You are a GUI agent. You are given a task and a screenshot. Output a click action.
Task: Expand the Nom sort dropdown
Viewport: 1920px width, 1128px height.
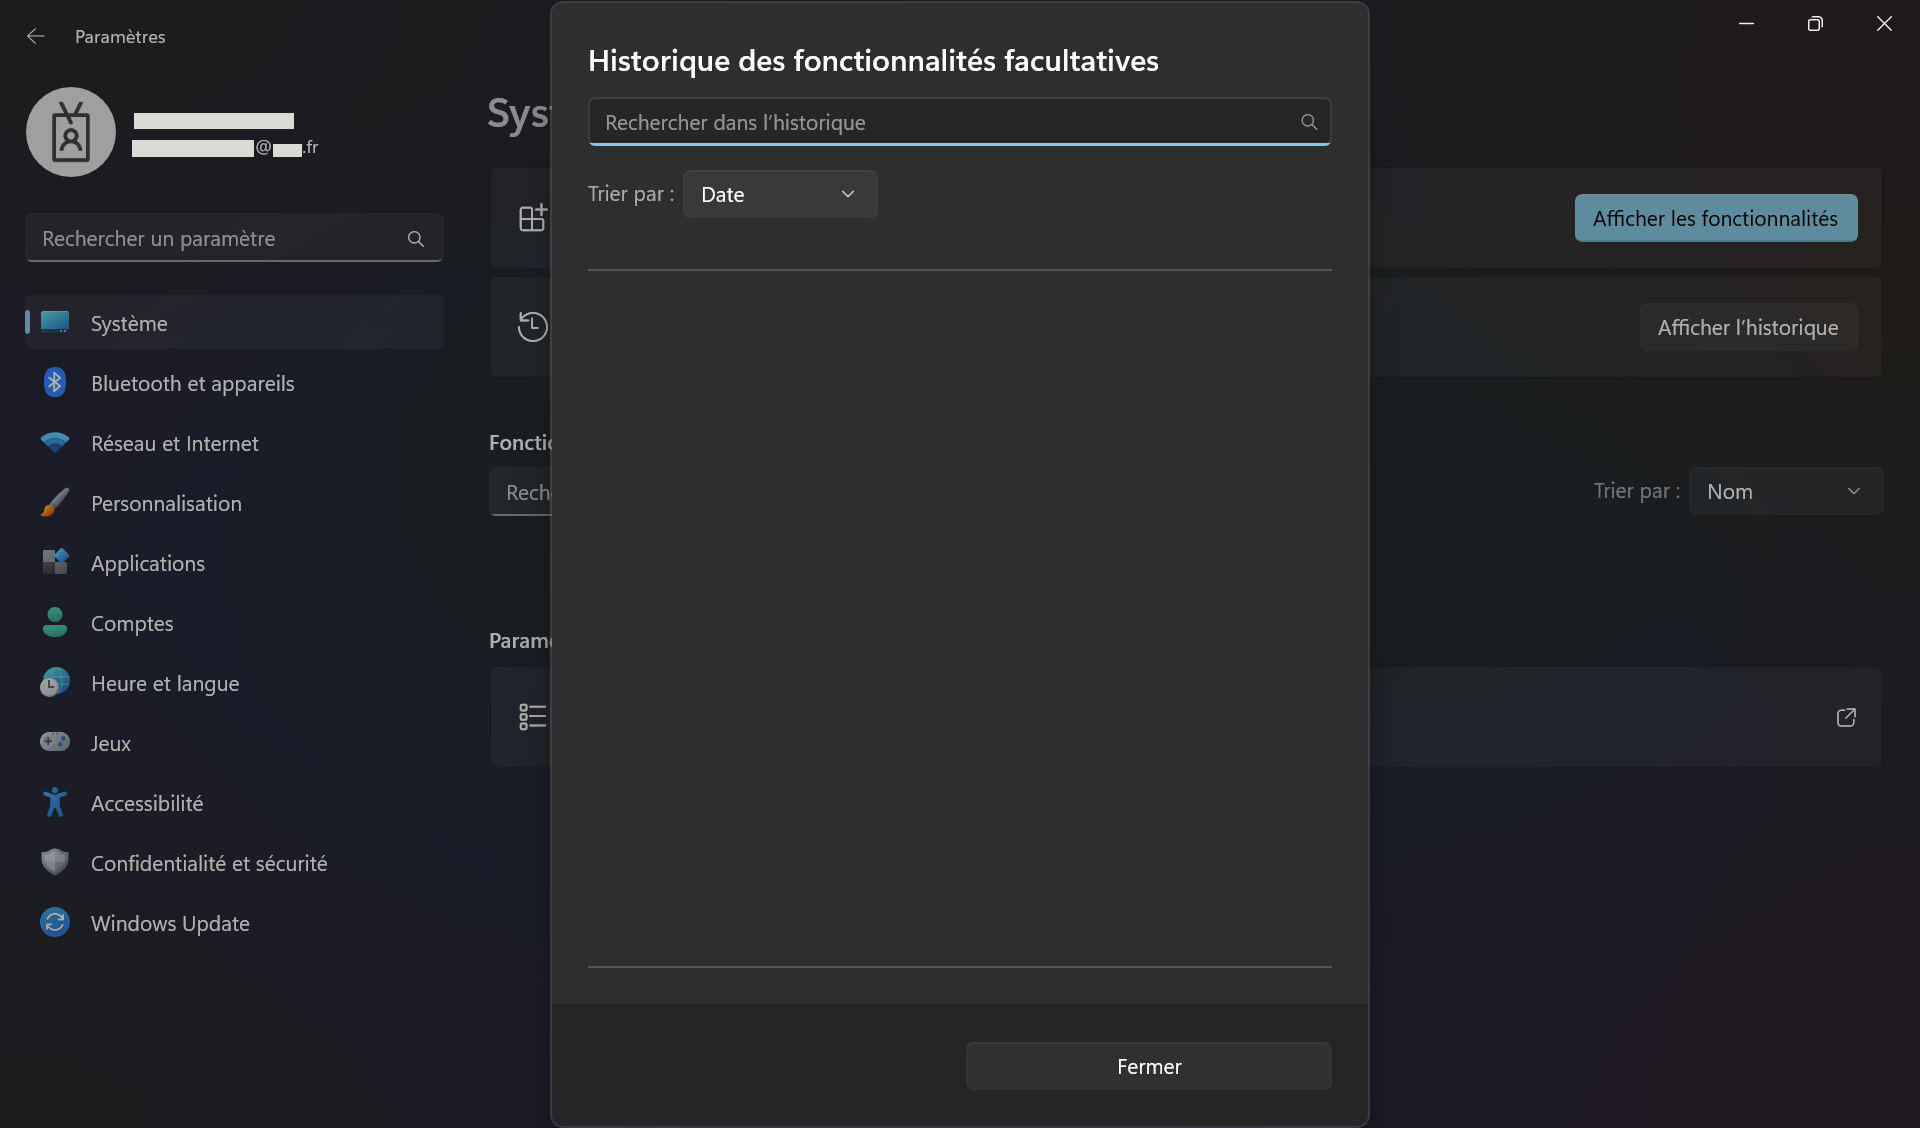point(1785,491)
